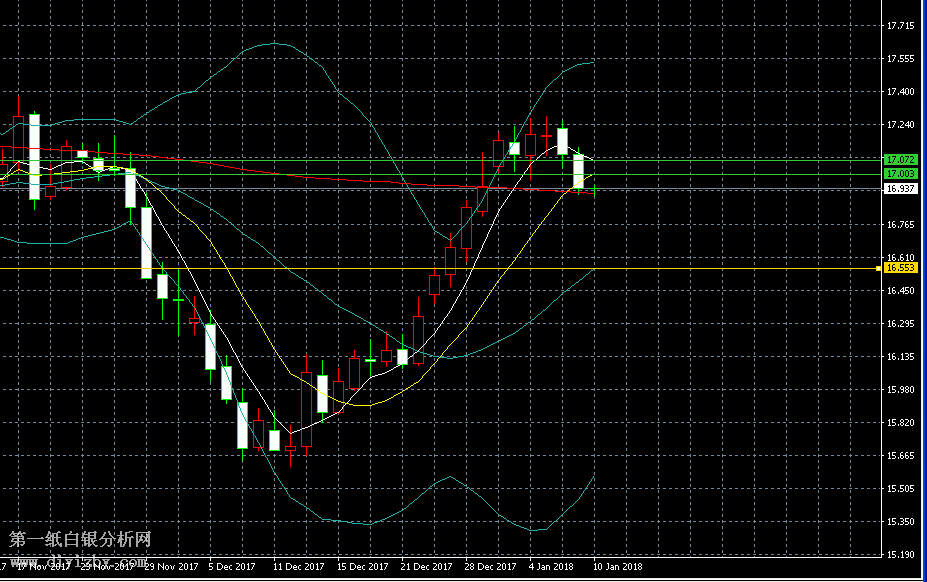Click the 15.190 price axis value
The width and height of the screenshot is (927, 582).
tap(900, 555)
